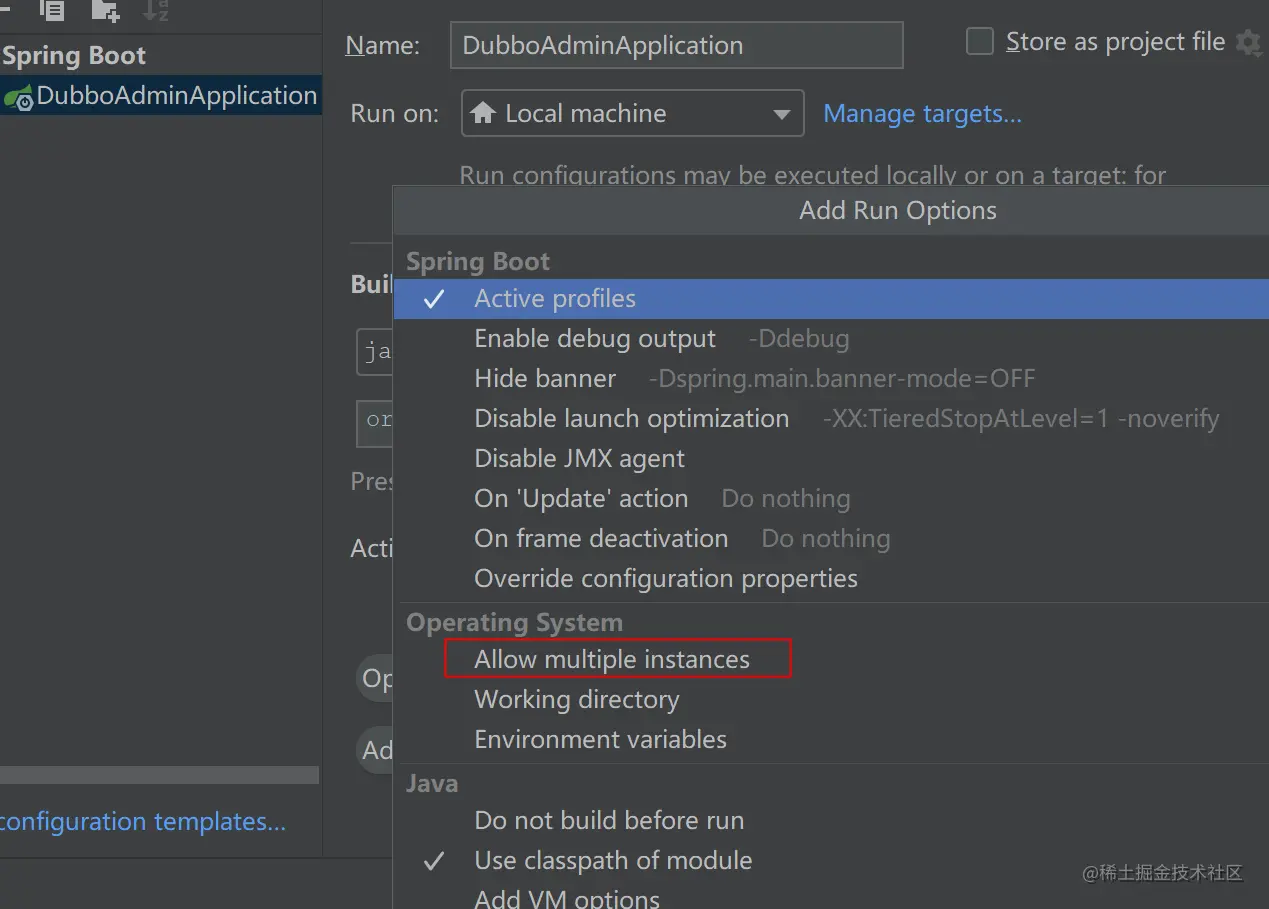Choose Do not build before run
Viewport: 1269px width, 909px height.
831,821
